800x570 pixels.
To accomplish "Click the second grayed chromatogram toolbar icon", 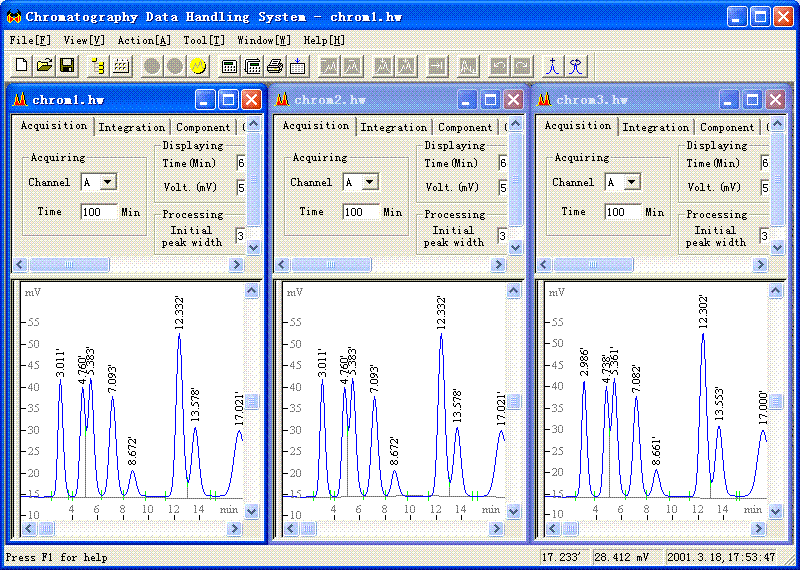I will (353, 65).
